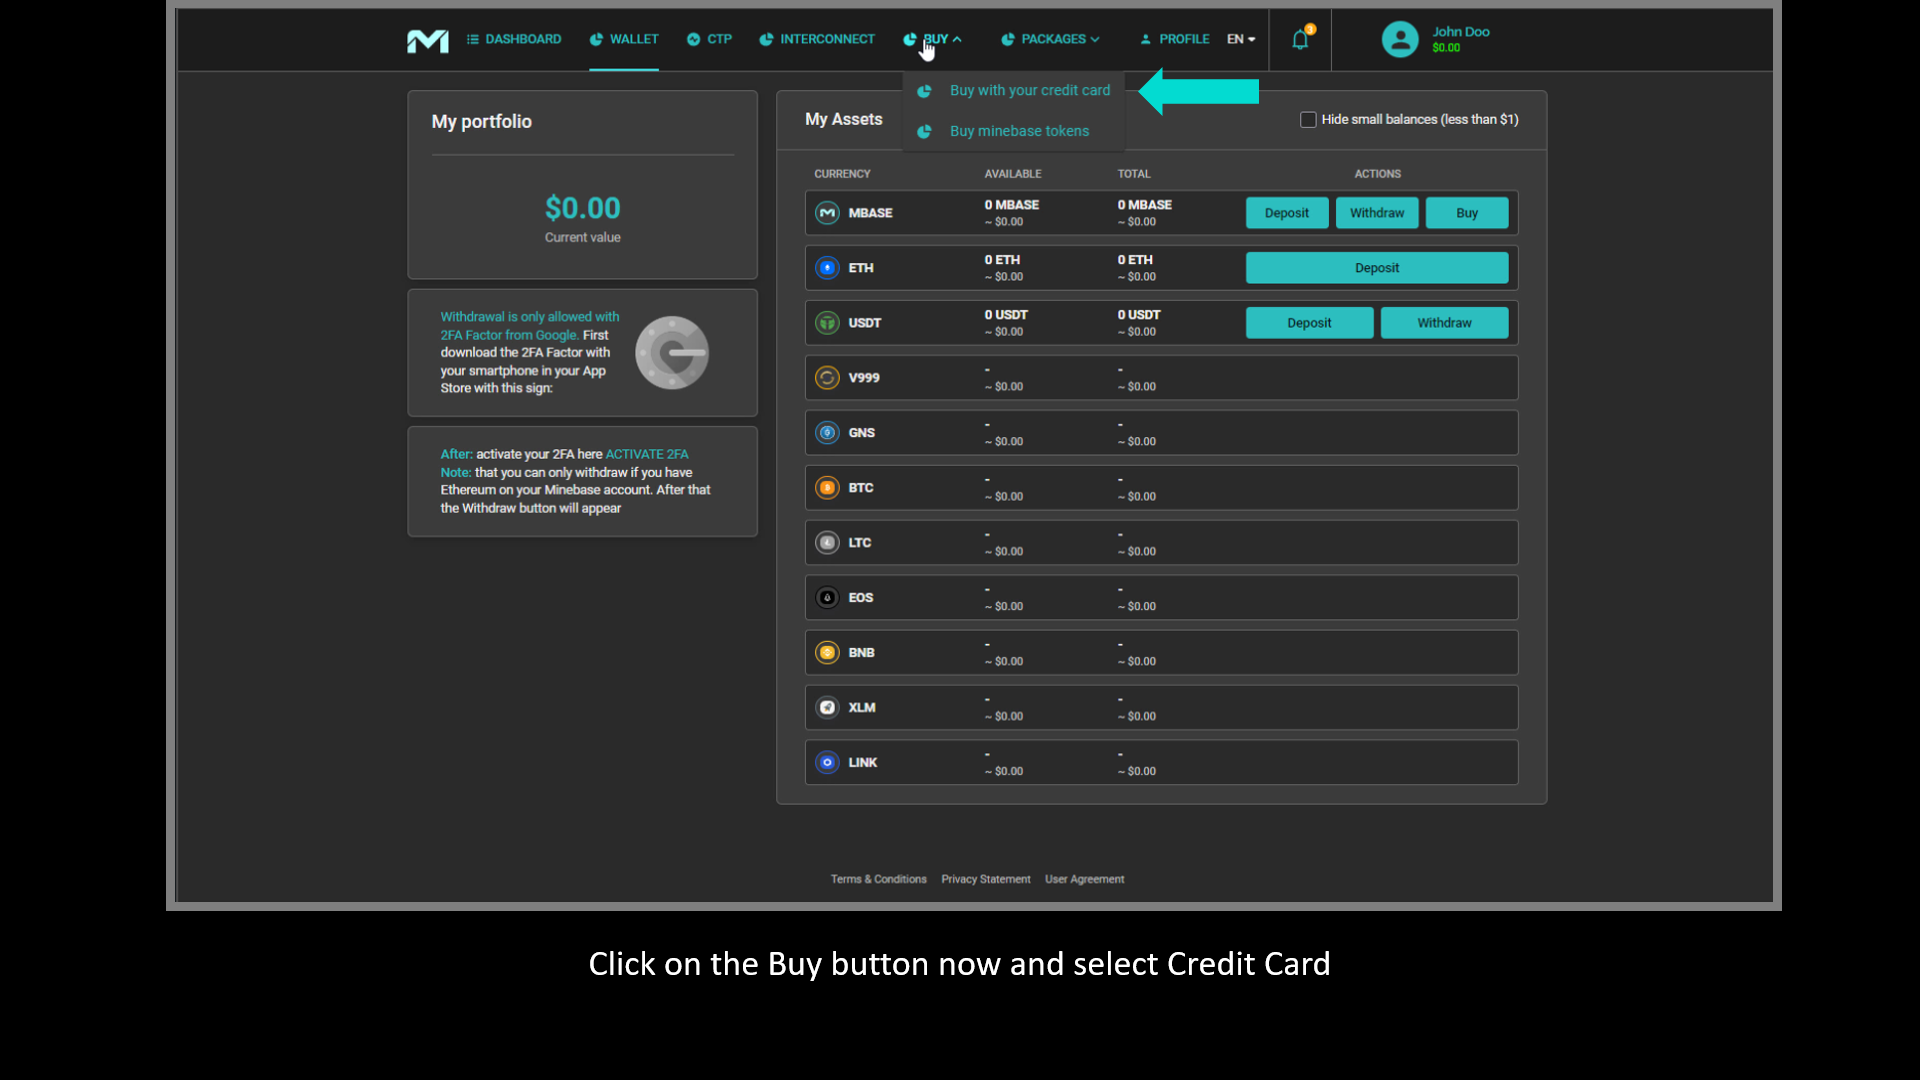This screenshot has width=1920, height=1080.
Task: Click the BNB coin icon
Action: 827,653
